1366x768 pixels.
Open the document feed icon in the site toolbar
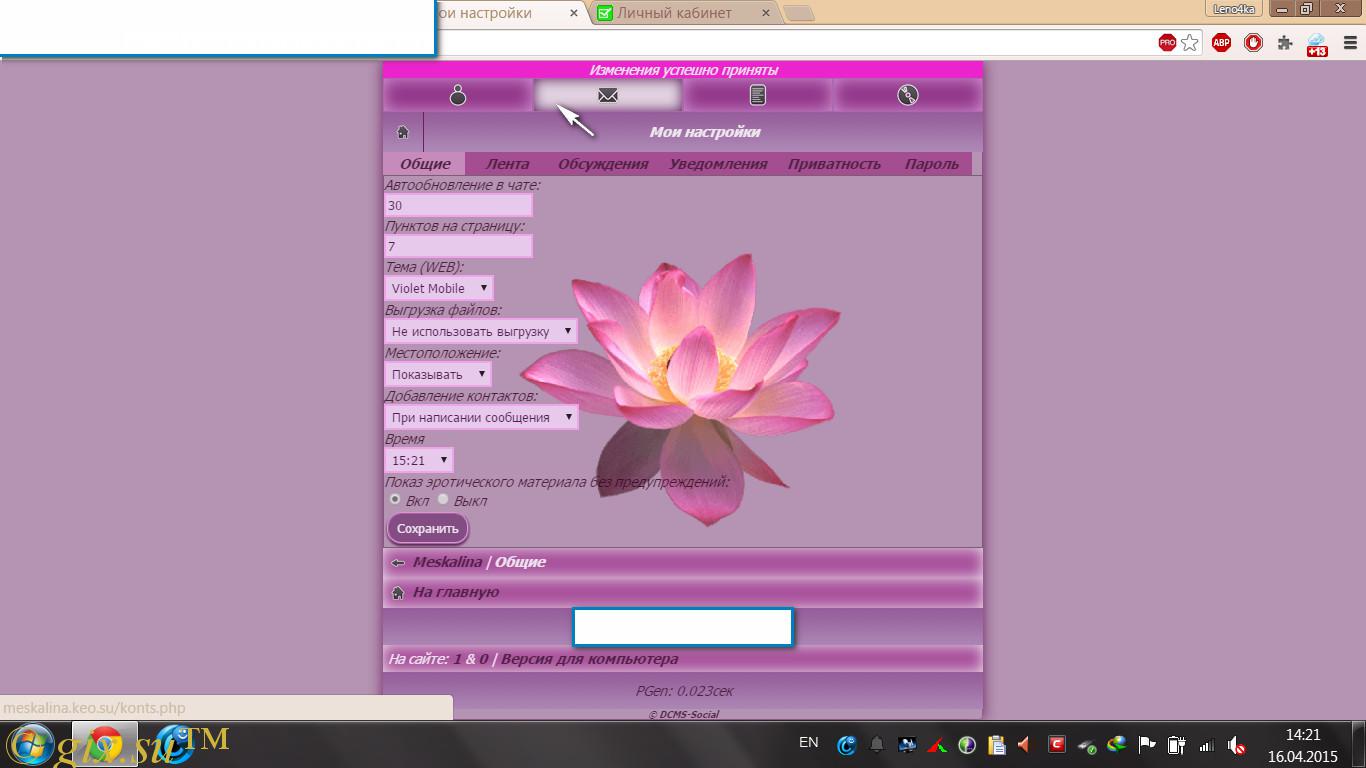coord(758,95)
